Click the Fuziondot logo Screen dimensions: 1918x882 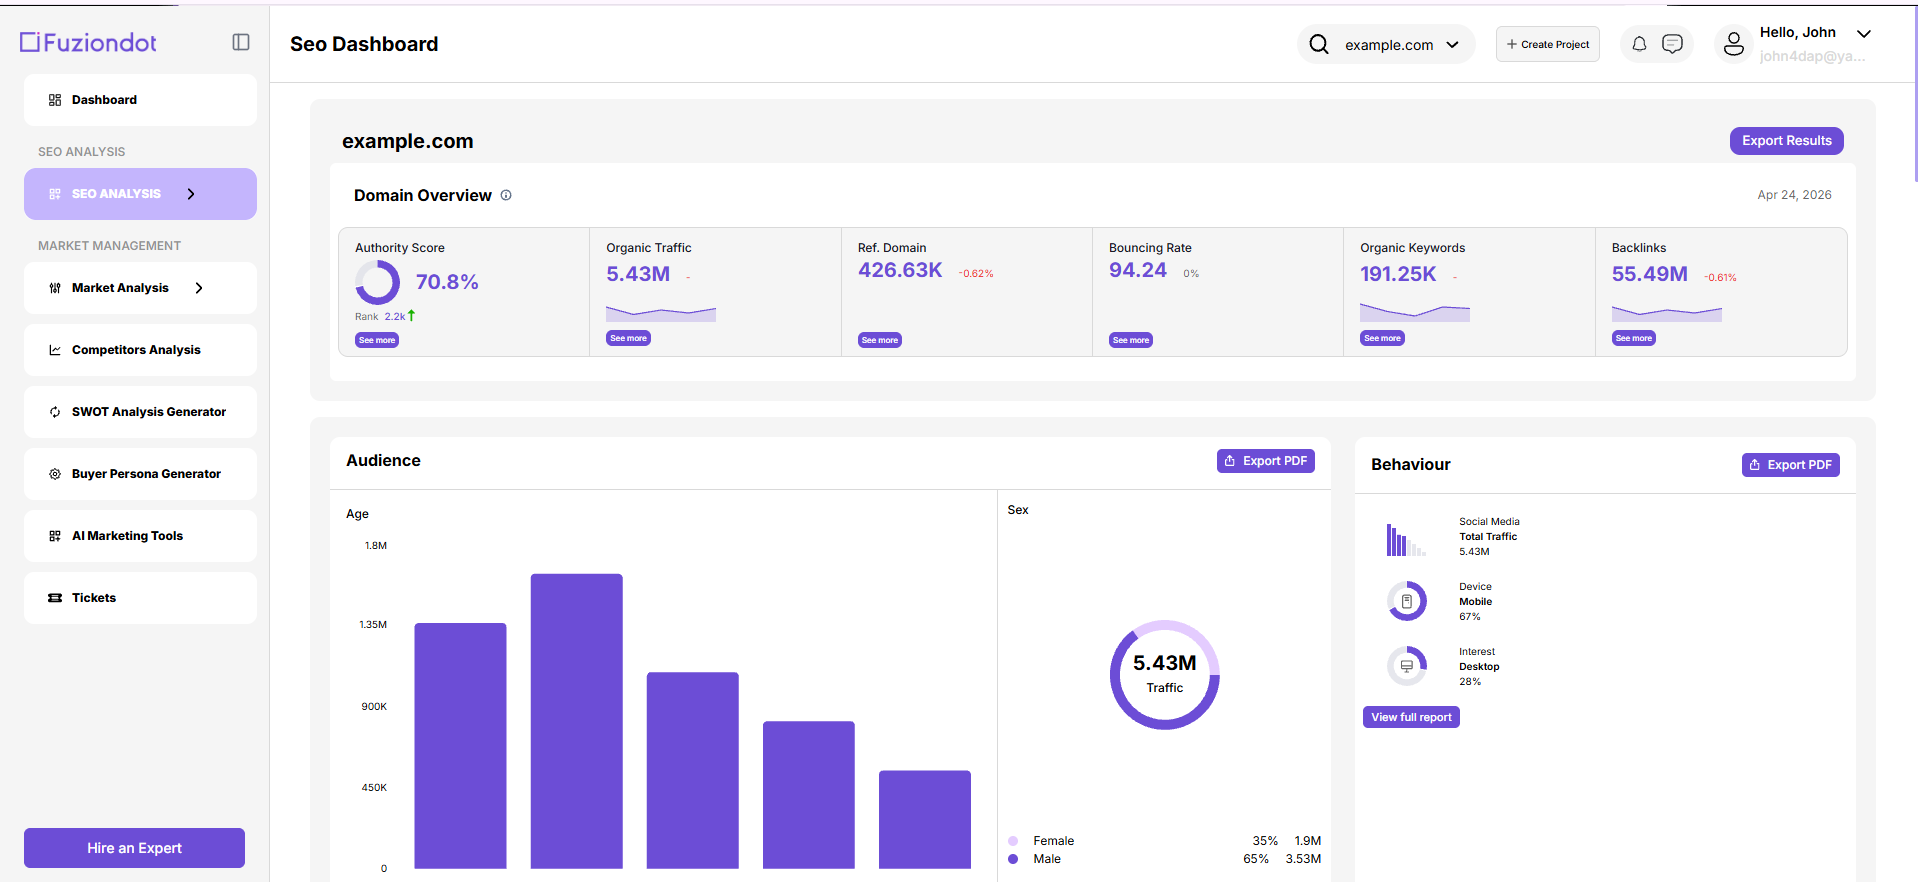89,42
